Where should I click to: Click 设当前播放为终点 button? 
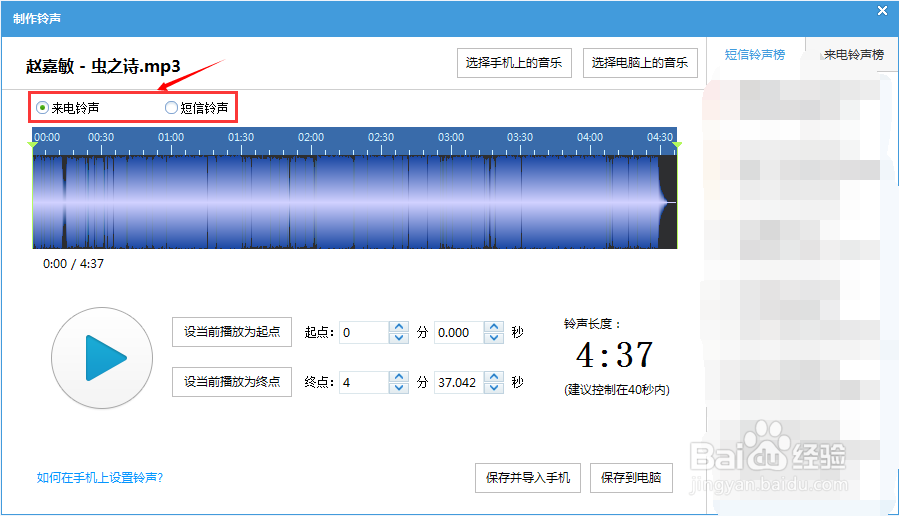(232, 382)
